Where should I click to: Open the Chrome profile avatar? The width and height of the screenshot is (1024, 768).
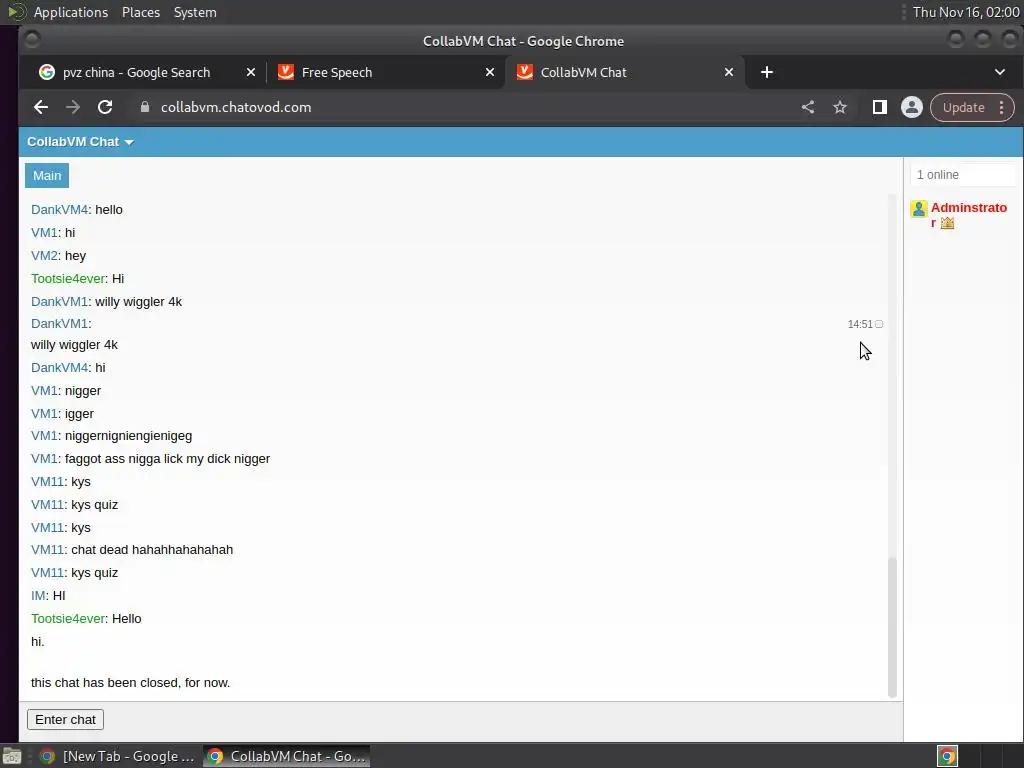[x=912, y=107]
